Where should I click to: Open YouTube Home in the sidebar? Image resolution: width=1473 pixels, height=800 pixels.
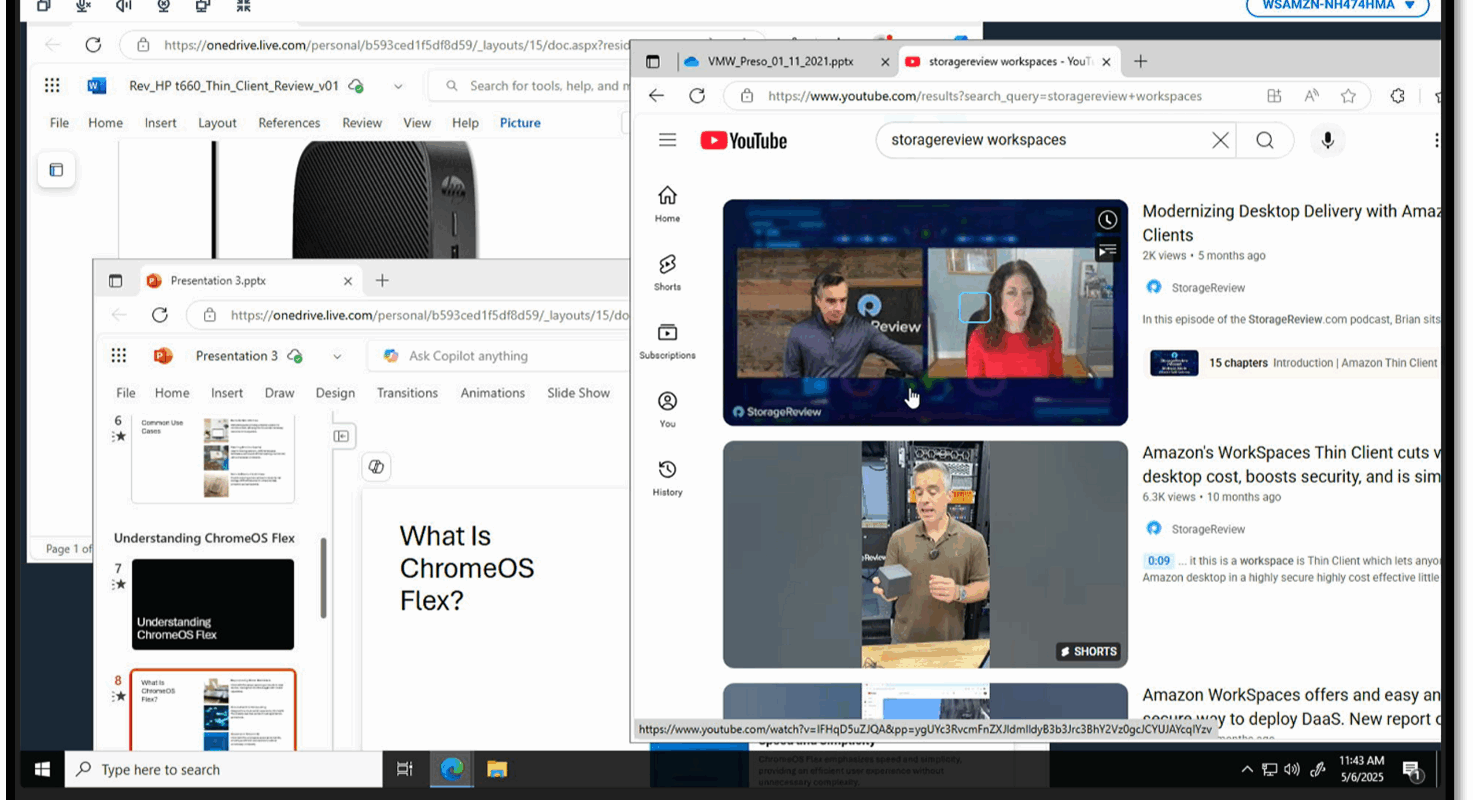click(667, 204)
